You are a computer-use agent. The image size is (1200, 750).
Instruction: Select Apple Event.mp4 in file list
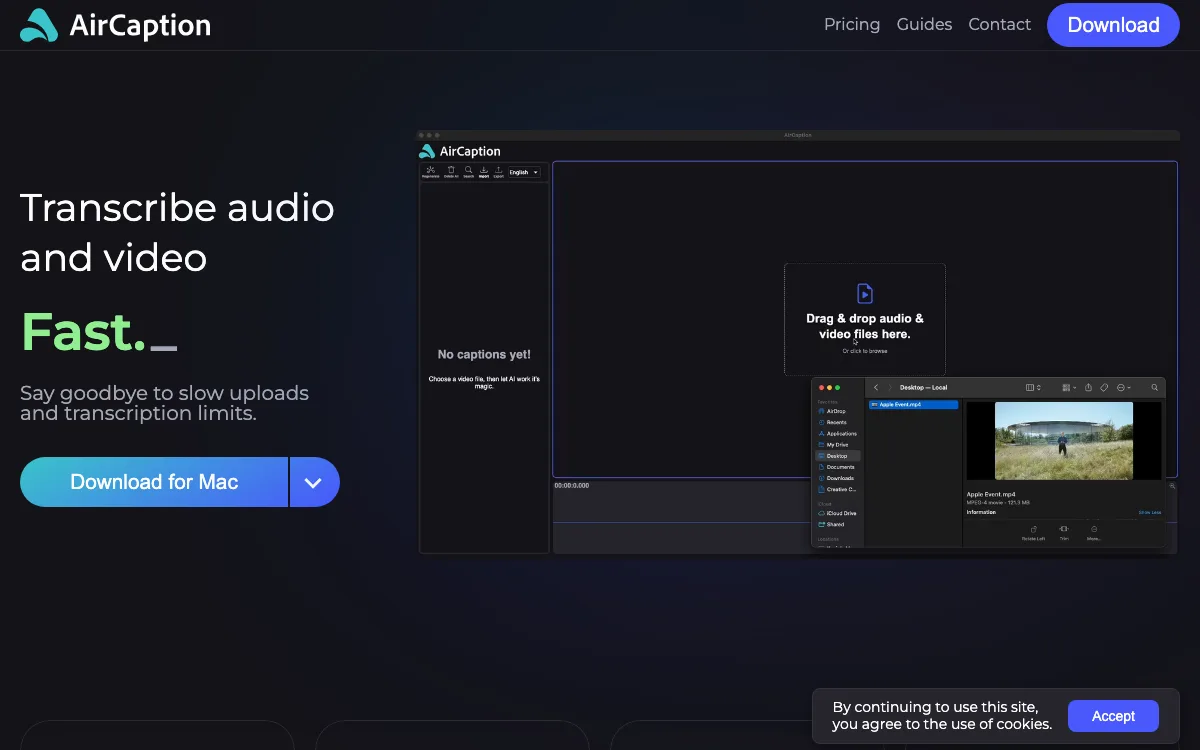[914, 404]
